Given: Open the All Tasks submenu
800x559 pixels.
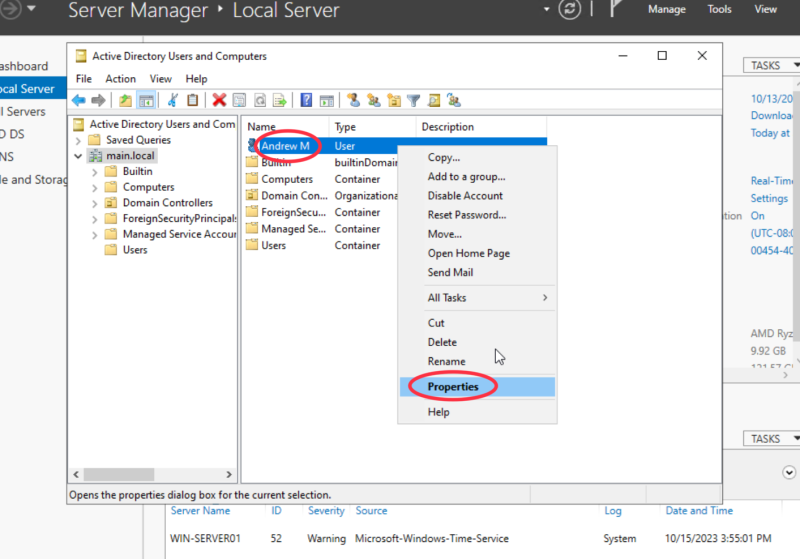Looking at the screenshot, I should (x=487, y=298).
